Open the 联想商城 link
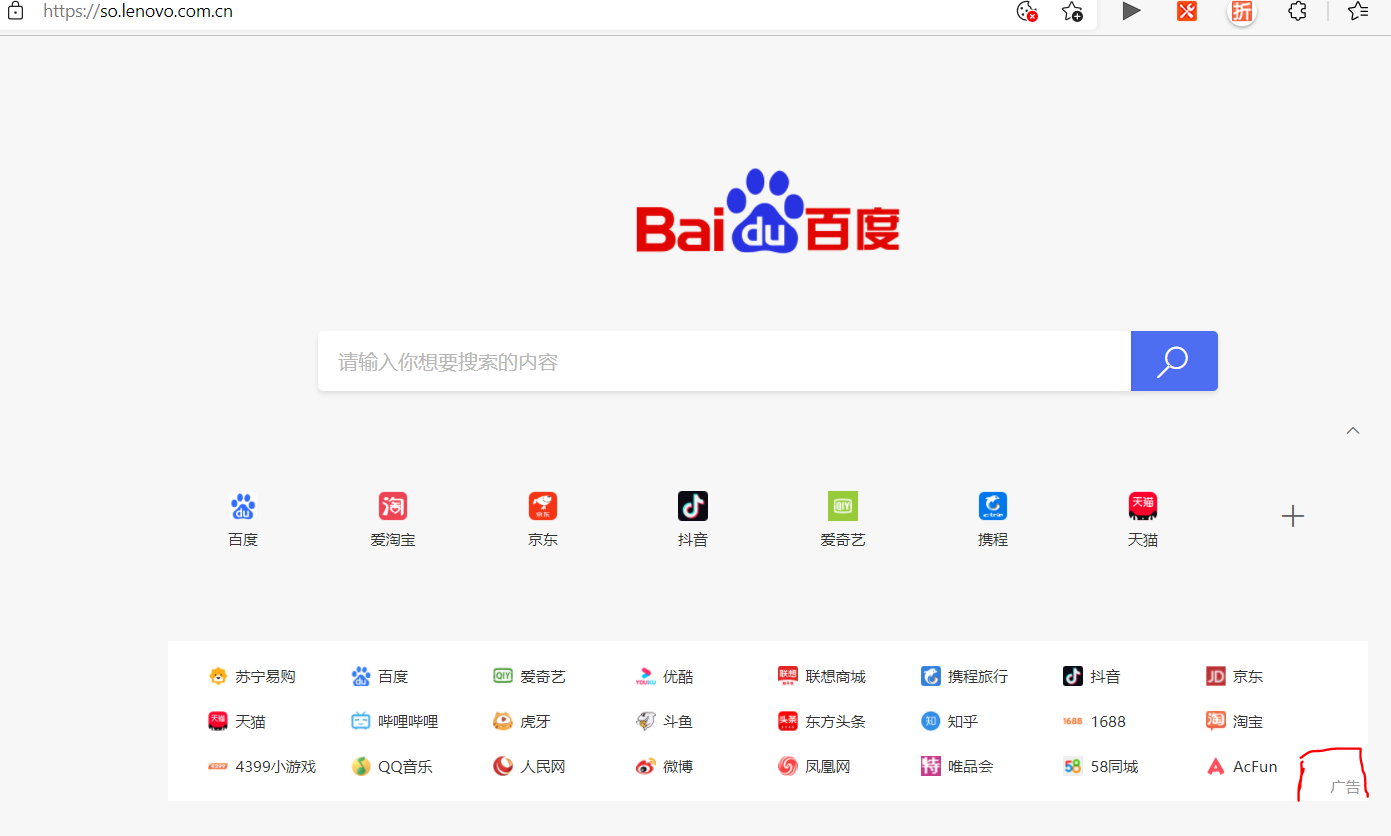 (822, 677)
